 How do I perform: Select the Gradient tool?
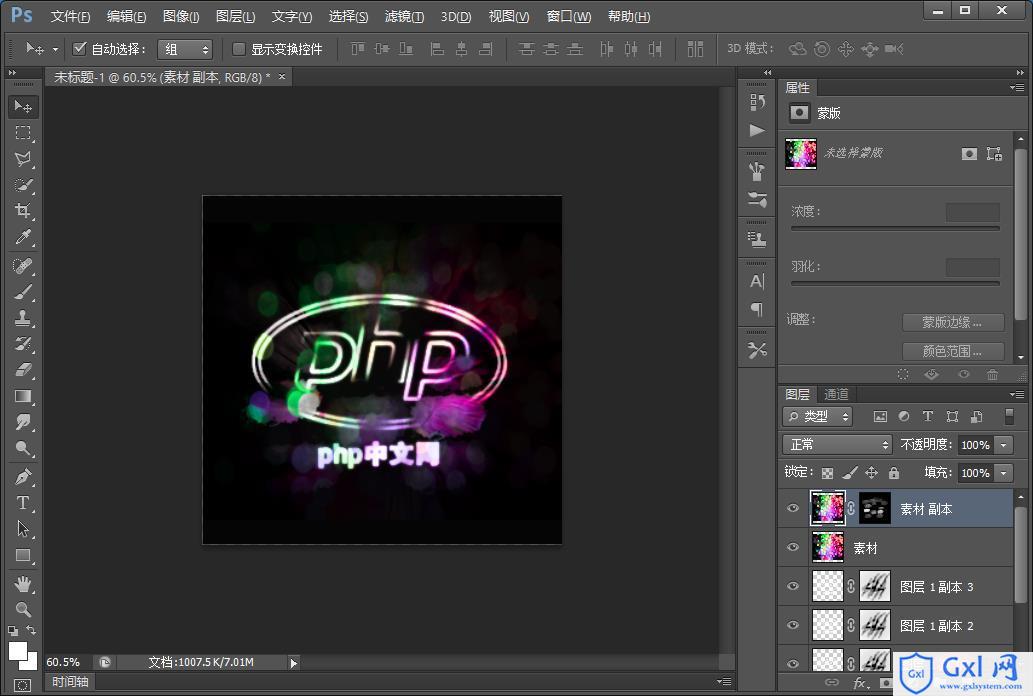23,396
